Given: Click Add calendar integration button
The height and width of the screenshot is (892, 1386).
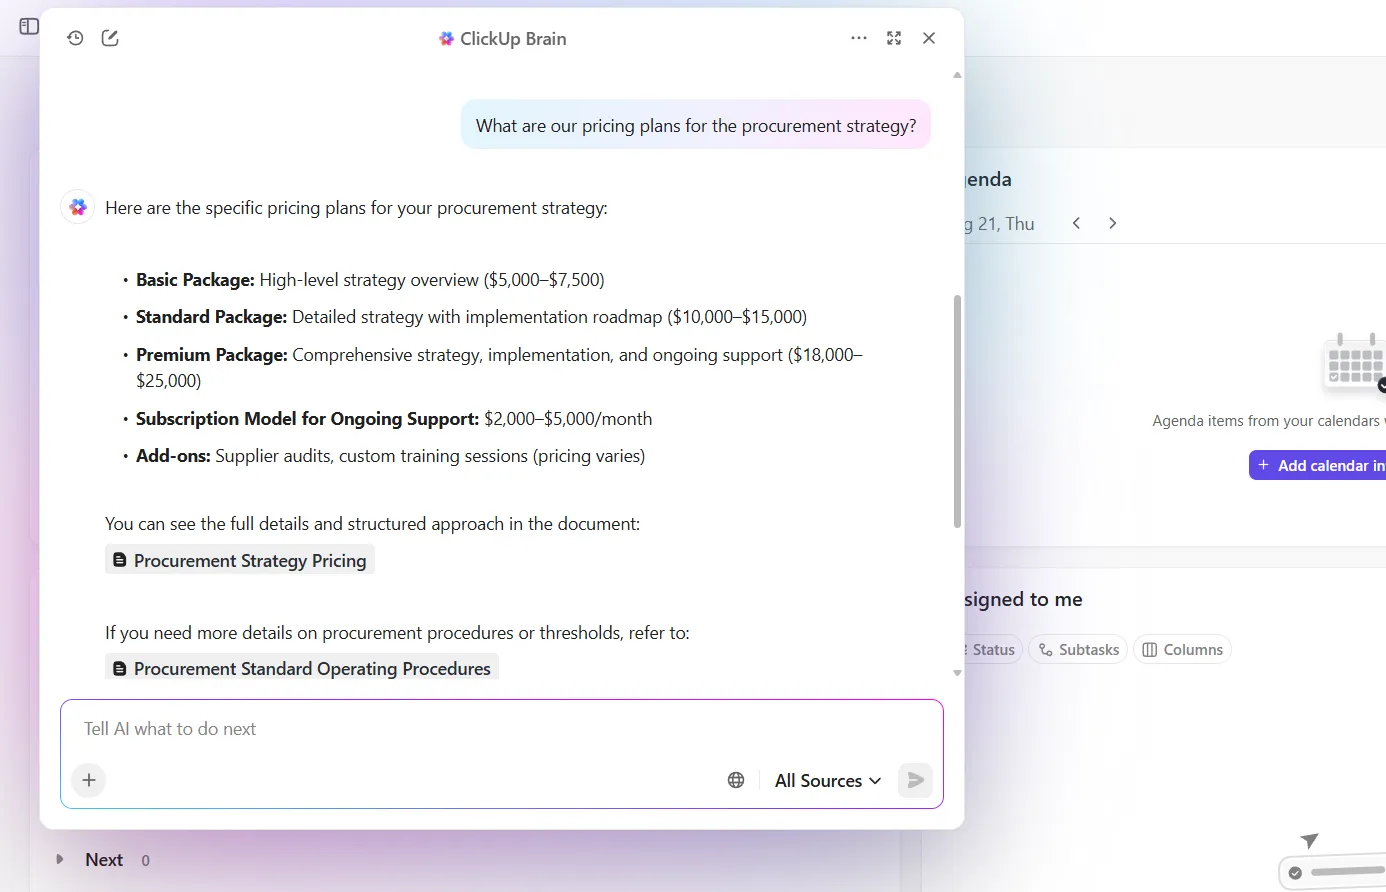Looking at the screenshot, I should point(1318,465).
